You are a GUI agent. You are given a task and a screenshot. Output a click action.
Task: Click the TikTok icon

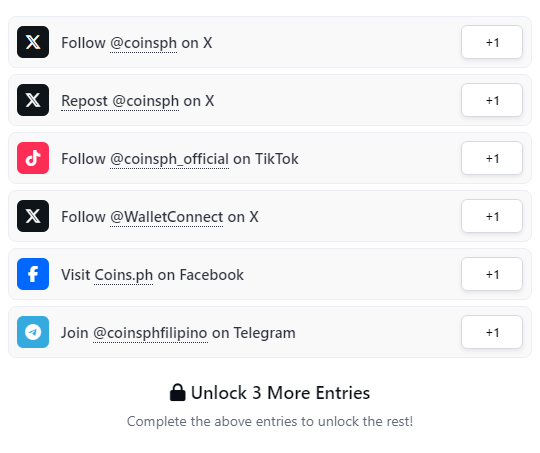[x=33, y=158]
